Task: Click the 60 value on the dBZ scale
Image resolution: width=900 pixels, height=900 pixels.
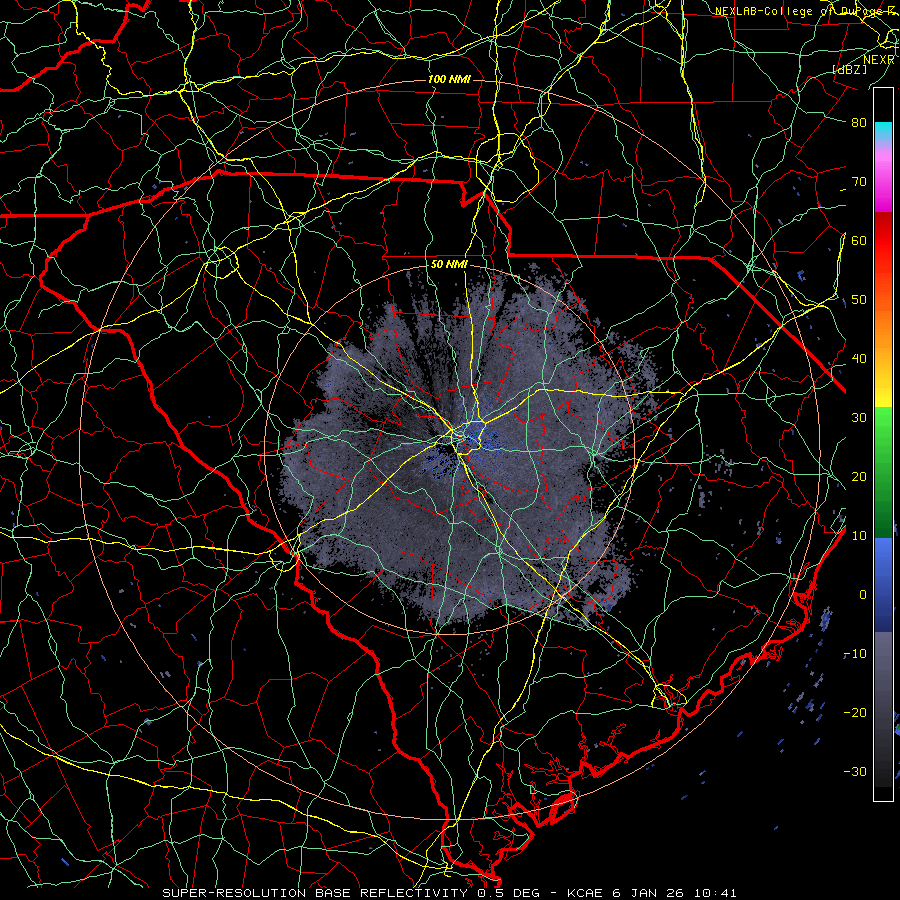Action: 859,240
